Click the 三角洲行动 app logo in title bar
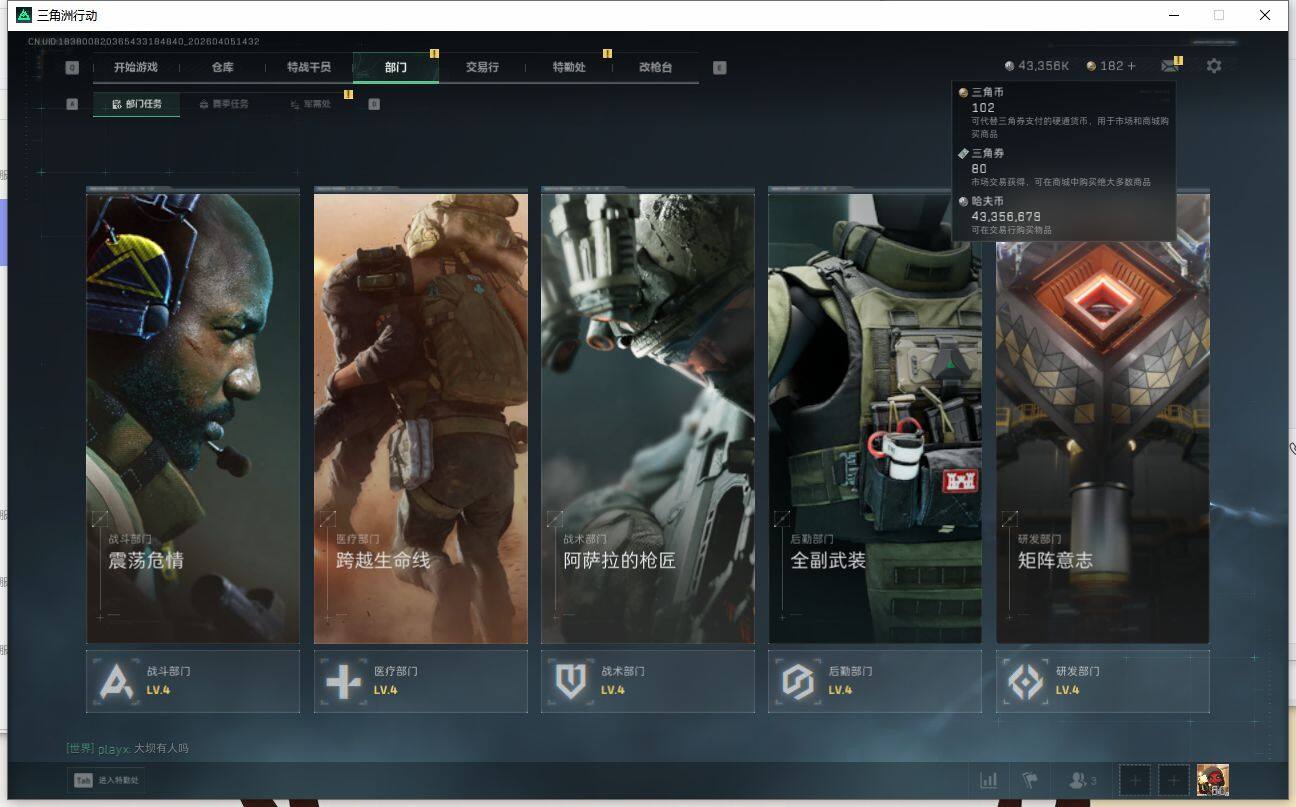The height and width of the screenshot is (807, 1296). click(24, 15)
